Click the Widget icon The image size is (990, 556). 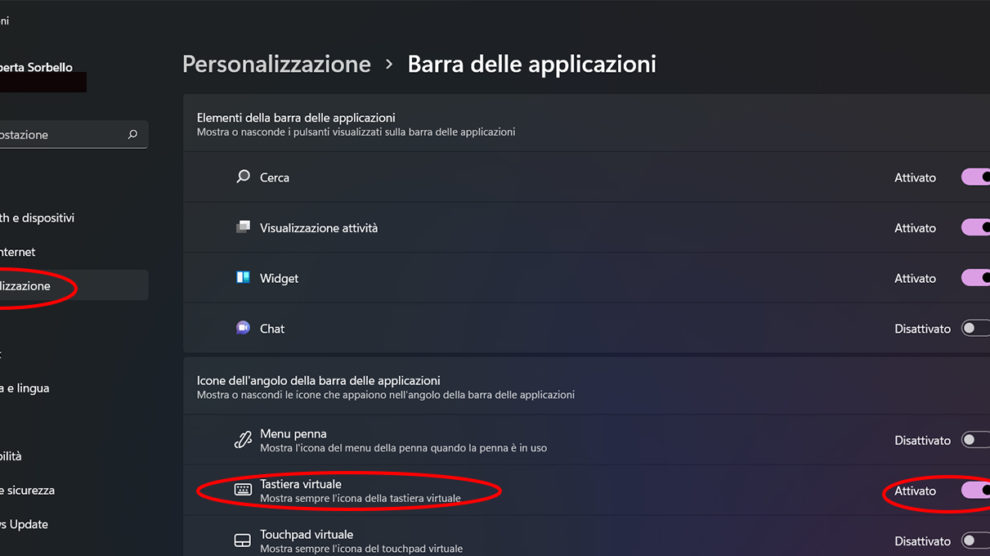tap(243, 278)
